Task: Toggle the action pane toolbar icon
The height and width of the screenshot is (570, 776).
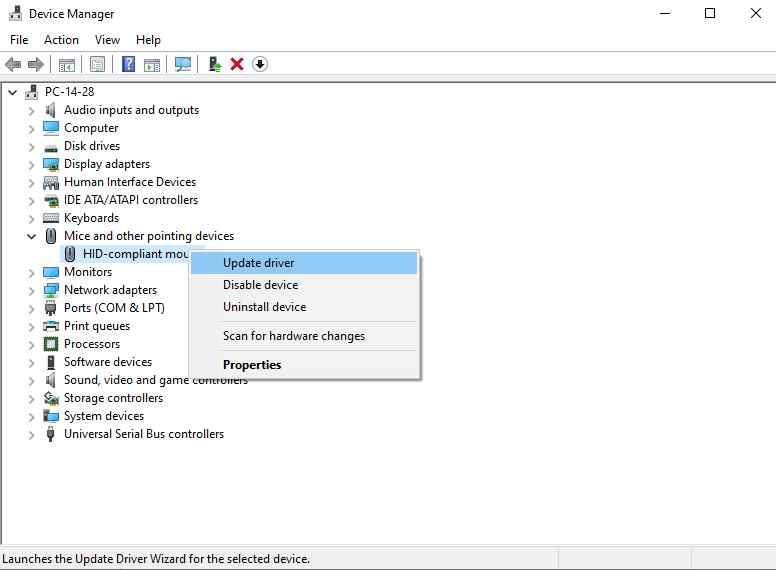Action: tap(152, 64)
